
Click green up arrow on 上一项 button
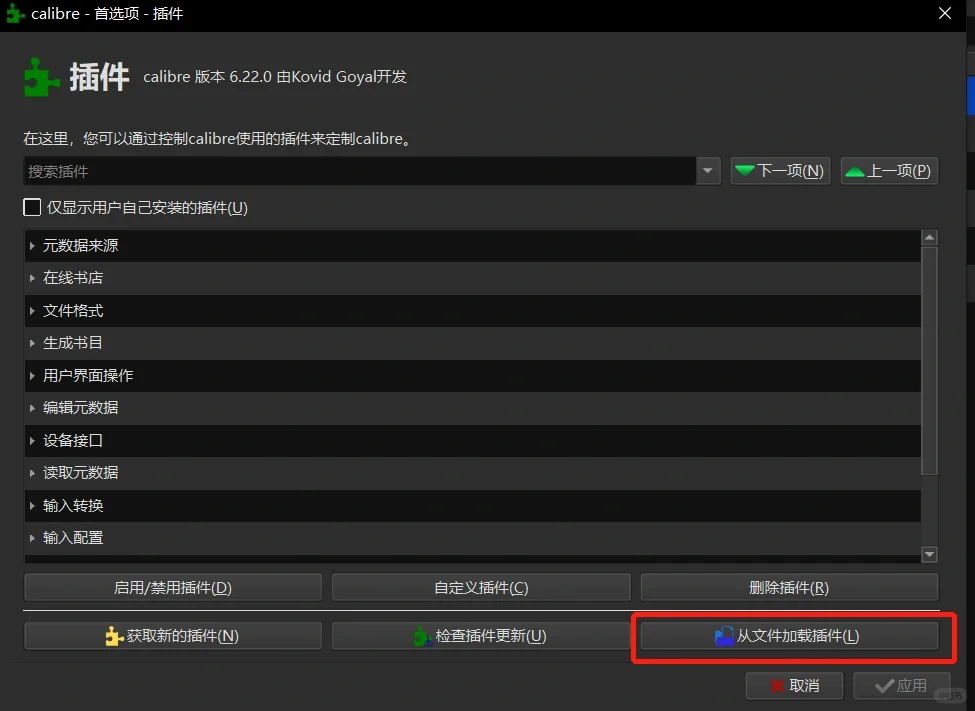(x=855, y=171)
